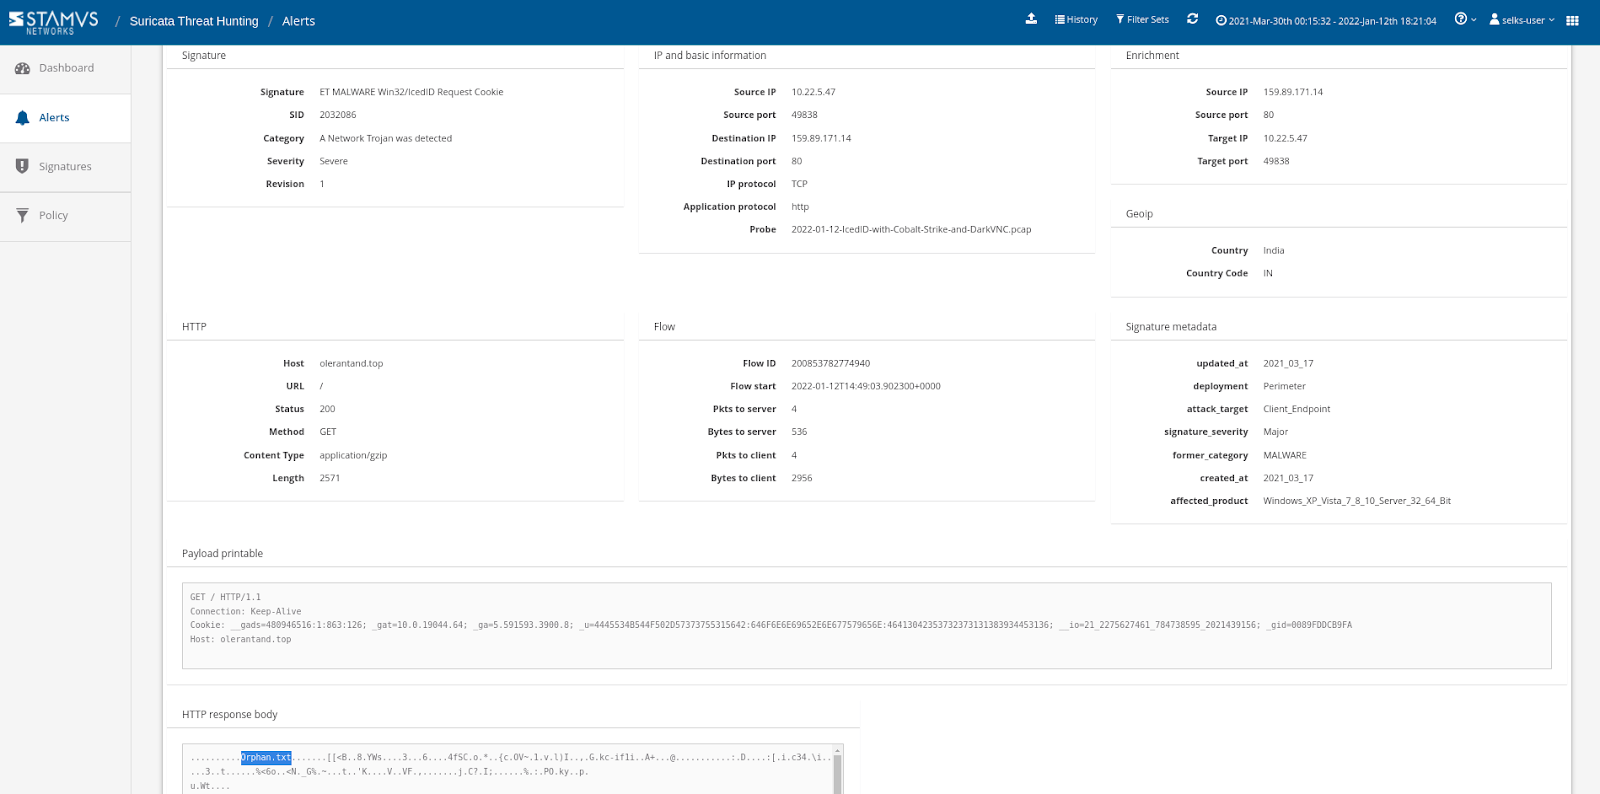Screen dimensions: 1600x794
Task: Click the category value A Network Trojan was detected
Action: (x=386, y=139)
